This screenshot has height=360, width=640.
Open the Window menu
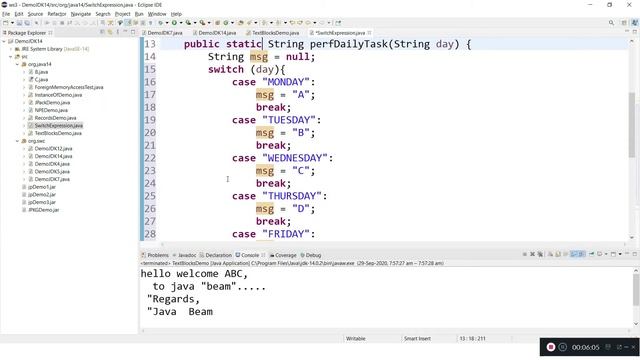tap(157, 14)
